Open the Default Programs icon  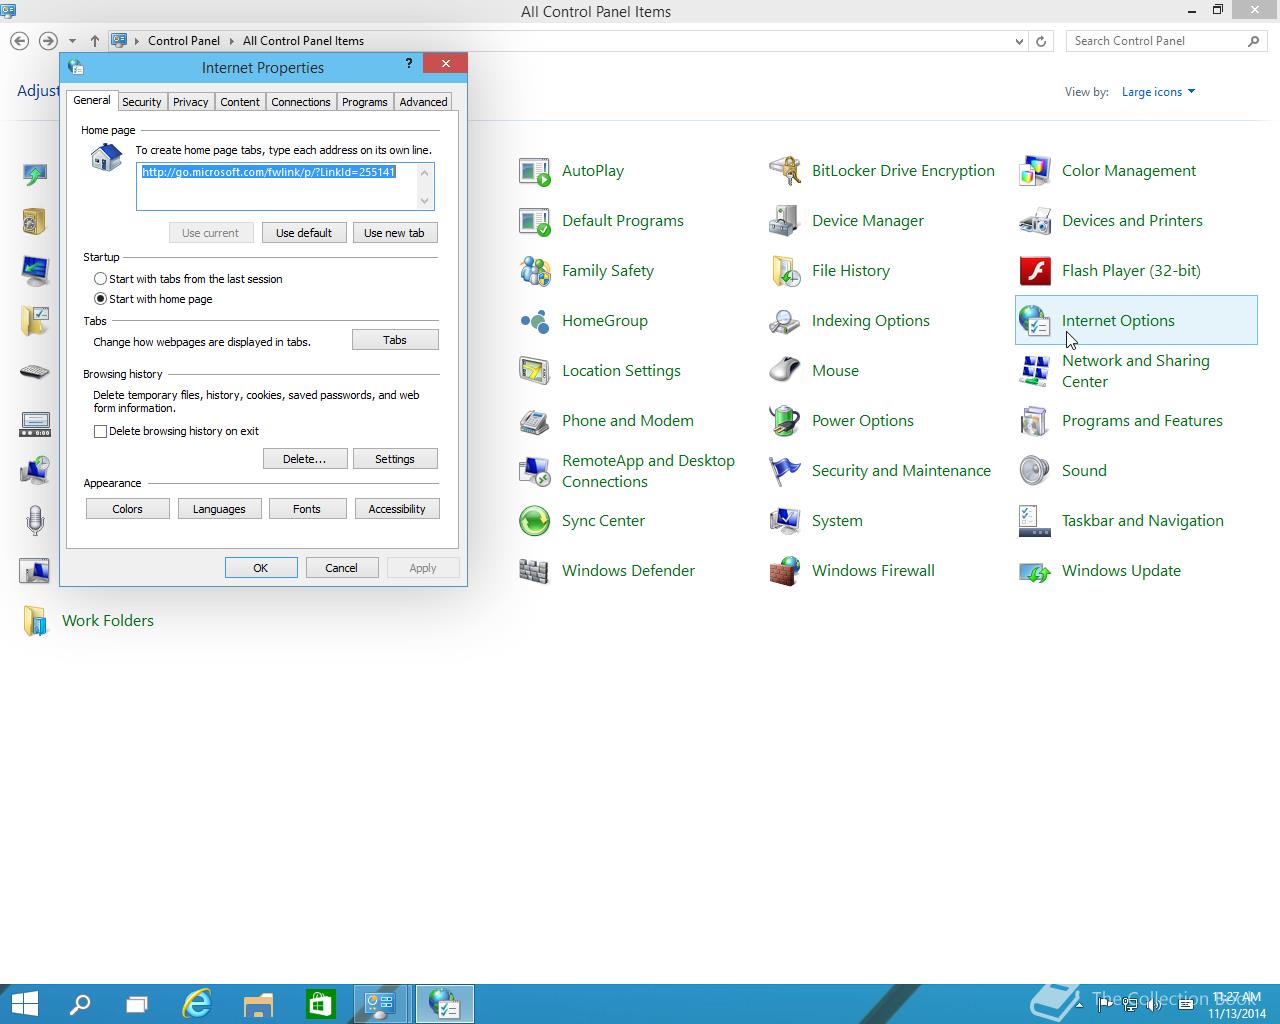point(535,221)
